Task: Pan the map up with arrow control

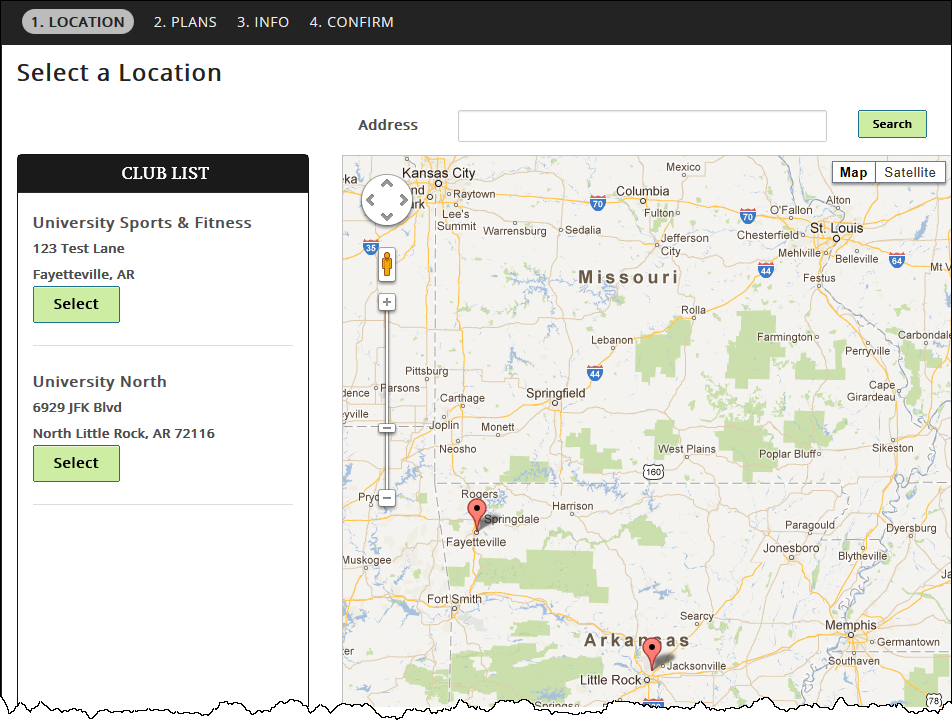Action: coord(386,184)
